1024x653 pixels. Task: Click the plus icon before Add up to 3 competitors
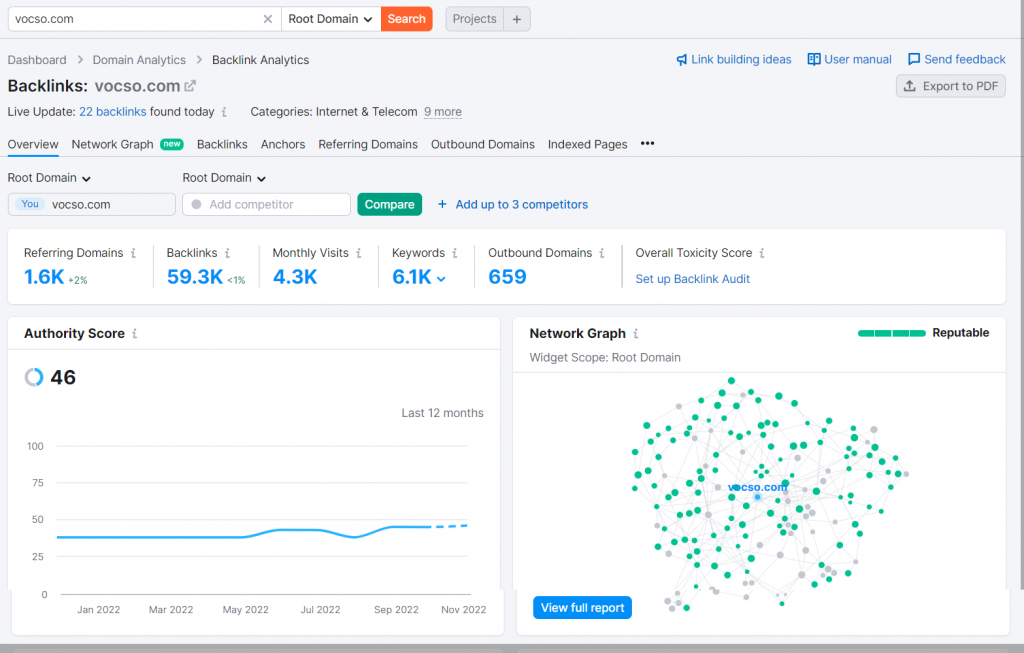(x=442, y=204)
